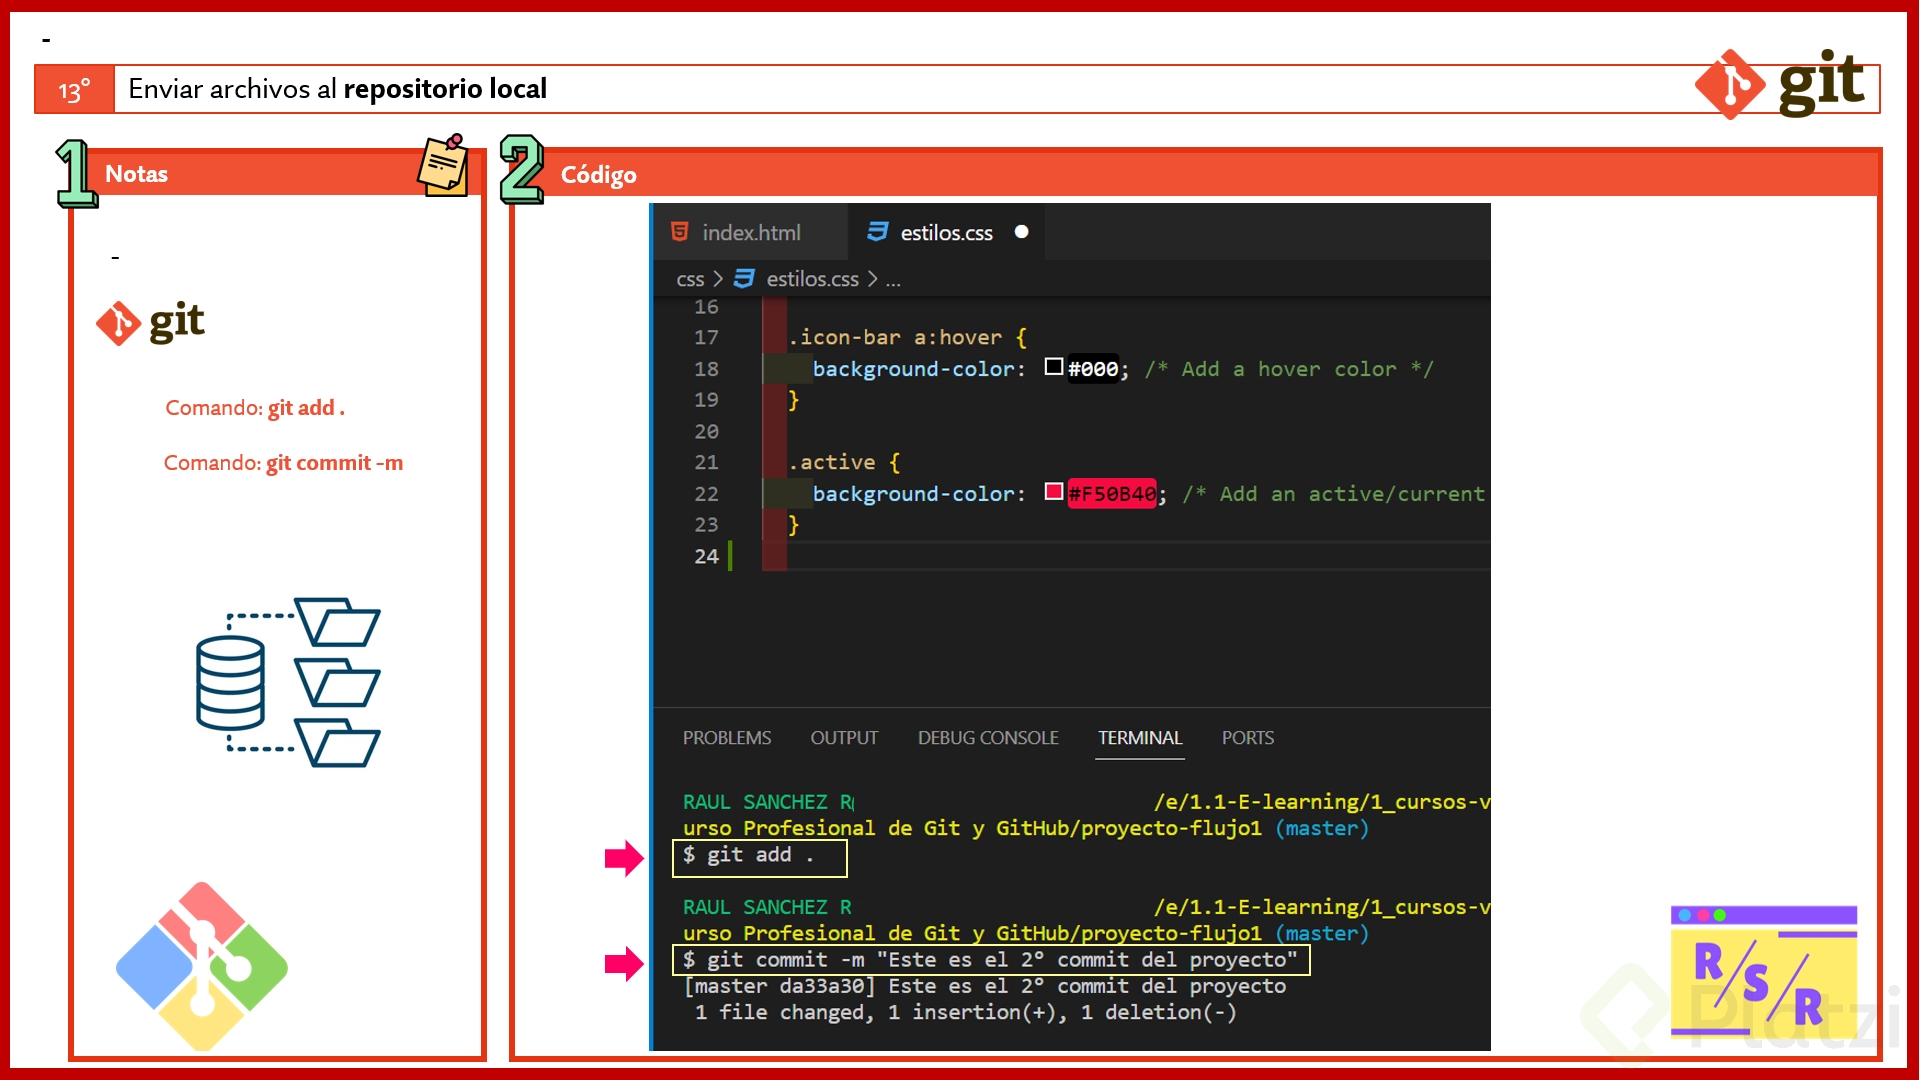Open the OUTPUT panel tab
1920x1080 pixels.
coord(844,738)
